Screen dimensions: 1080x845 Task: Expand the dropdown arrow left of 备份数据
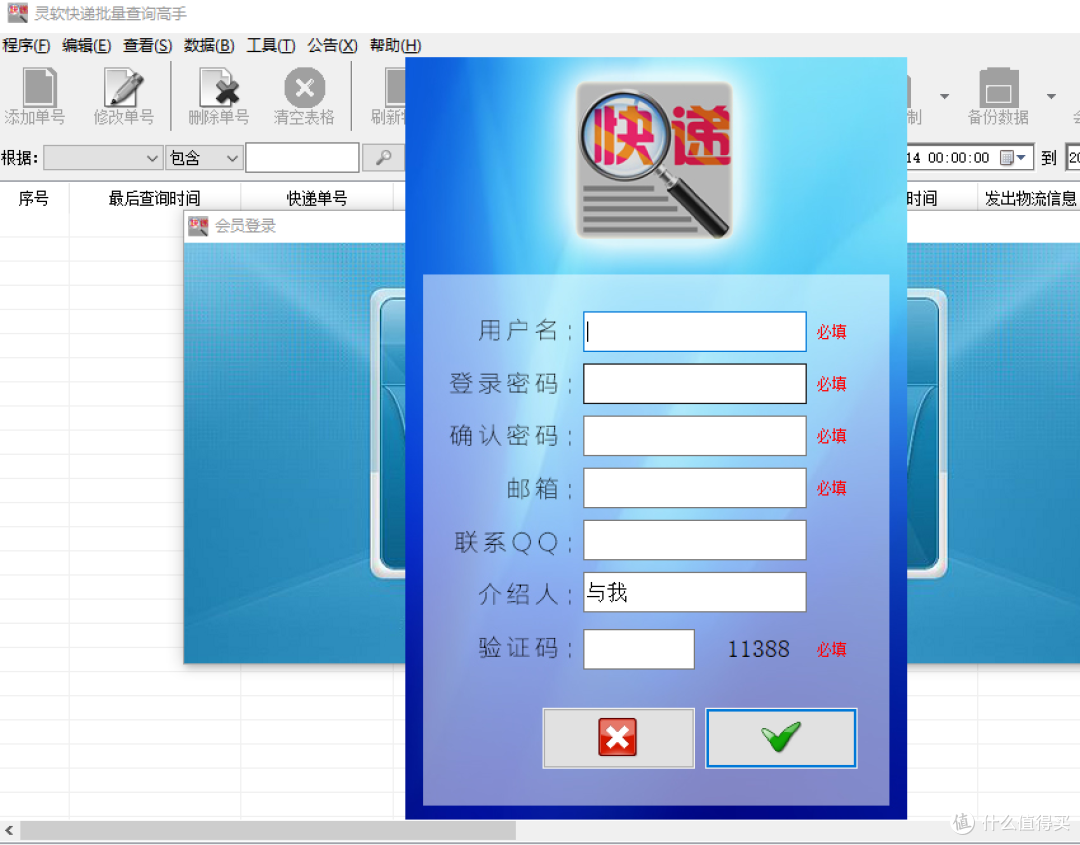(x=944, y=96)
